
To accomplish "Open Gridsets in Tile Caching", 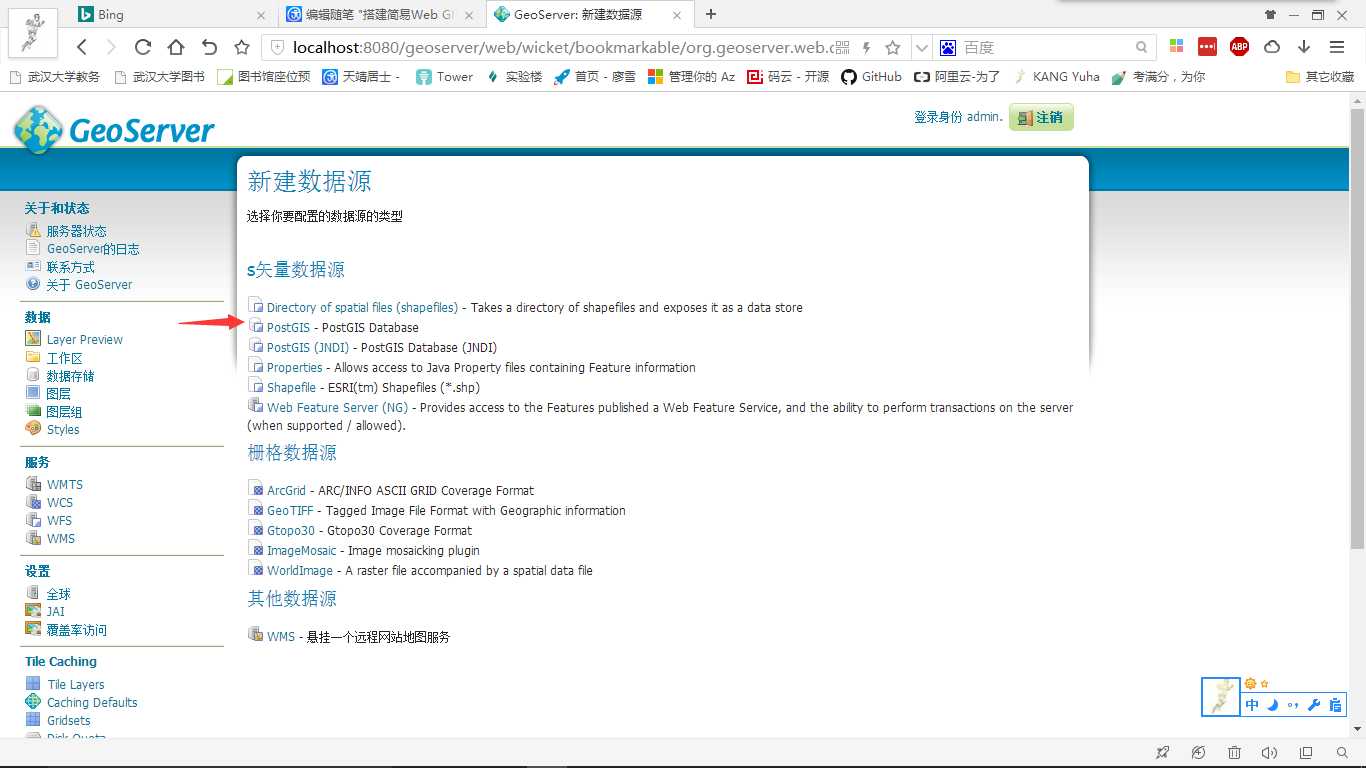I will 69,720.
